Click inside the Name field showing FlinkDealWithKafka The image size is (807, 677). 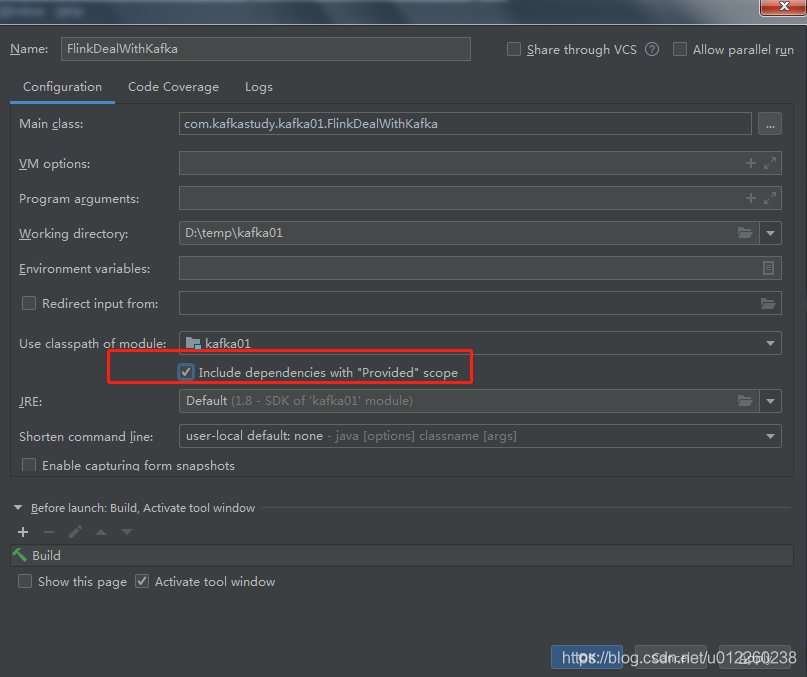[265, 48]
